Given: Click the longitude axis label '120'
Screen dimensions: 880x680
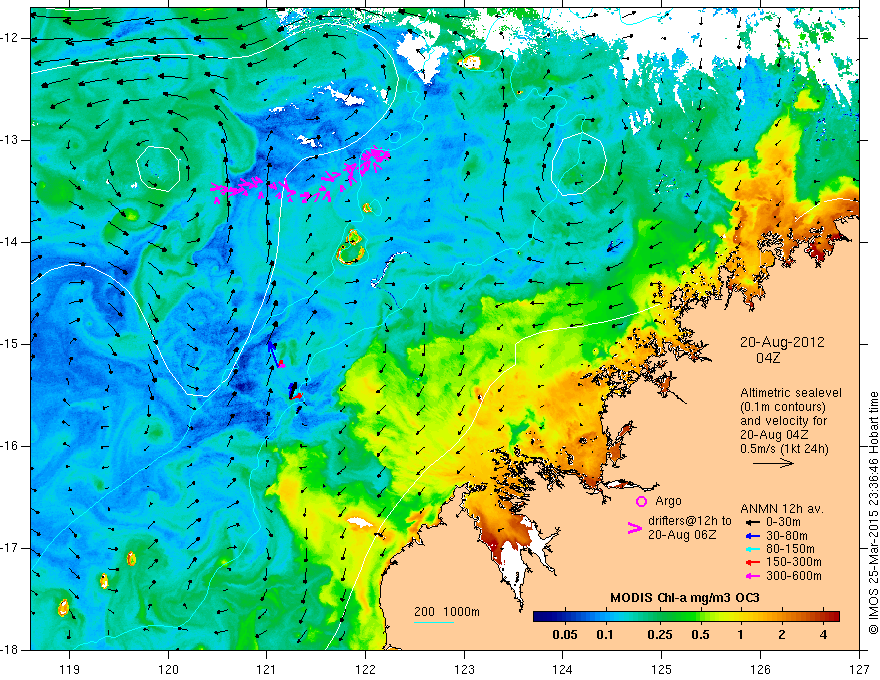Looking at the screenshot, I should [168, 669].
